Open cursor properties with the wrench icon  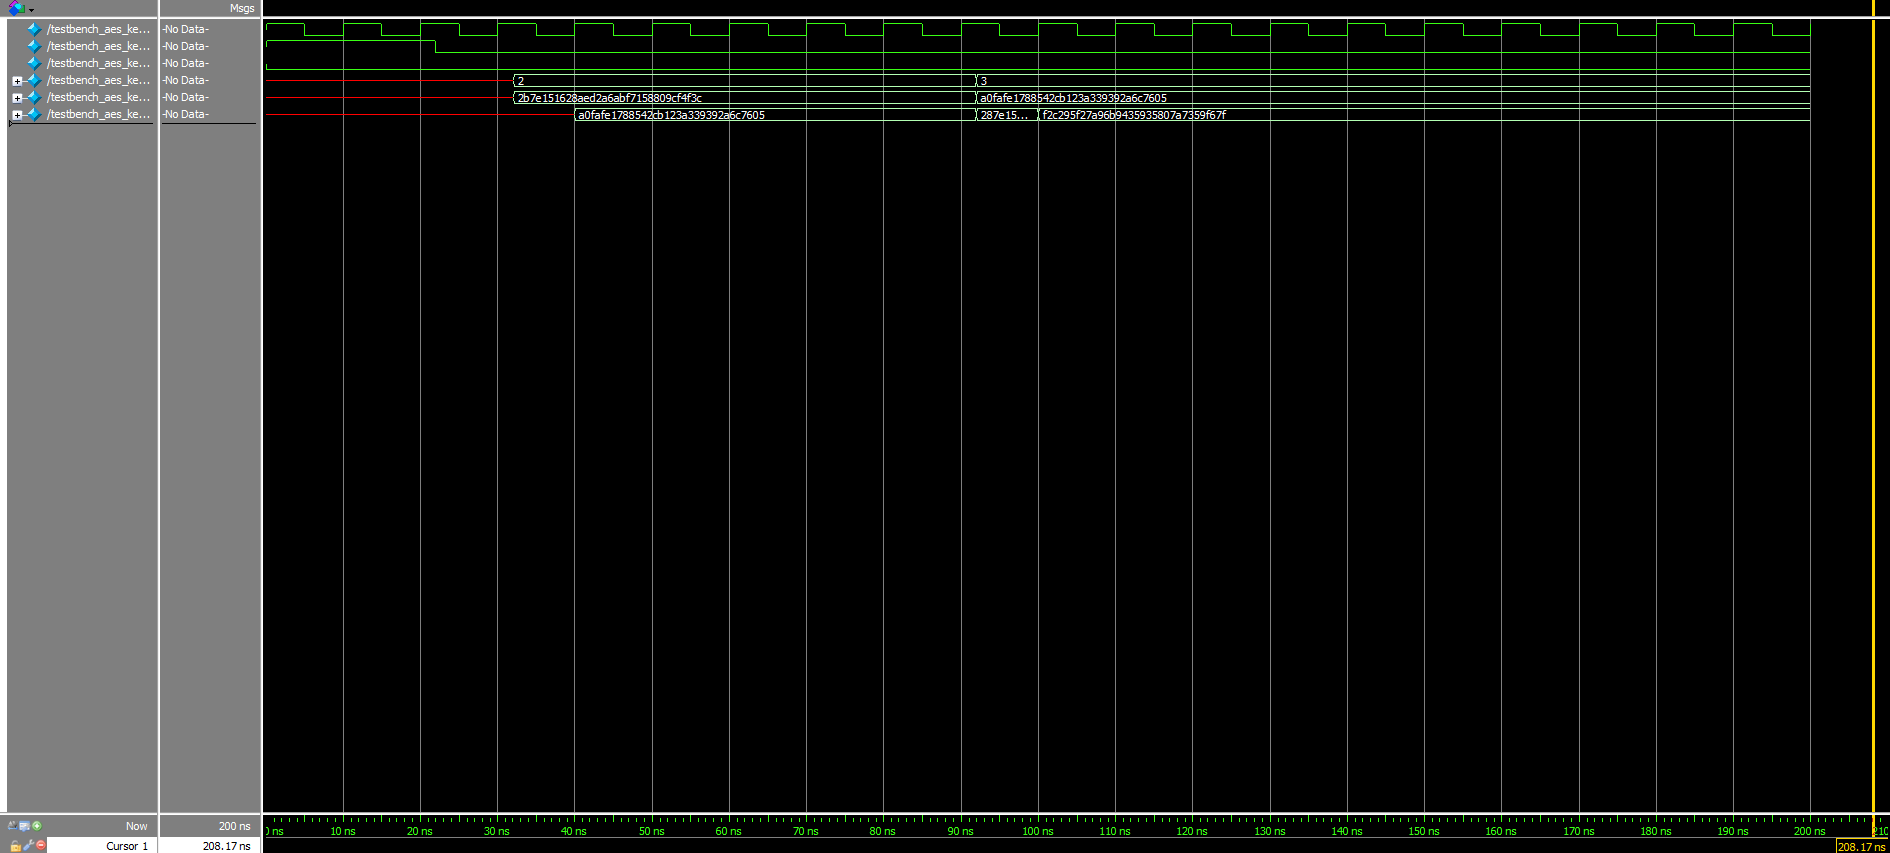pyautogui.click(x=28, y=846)
